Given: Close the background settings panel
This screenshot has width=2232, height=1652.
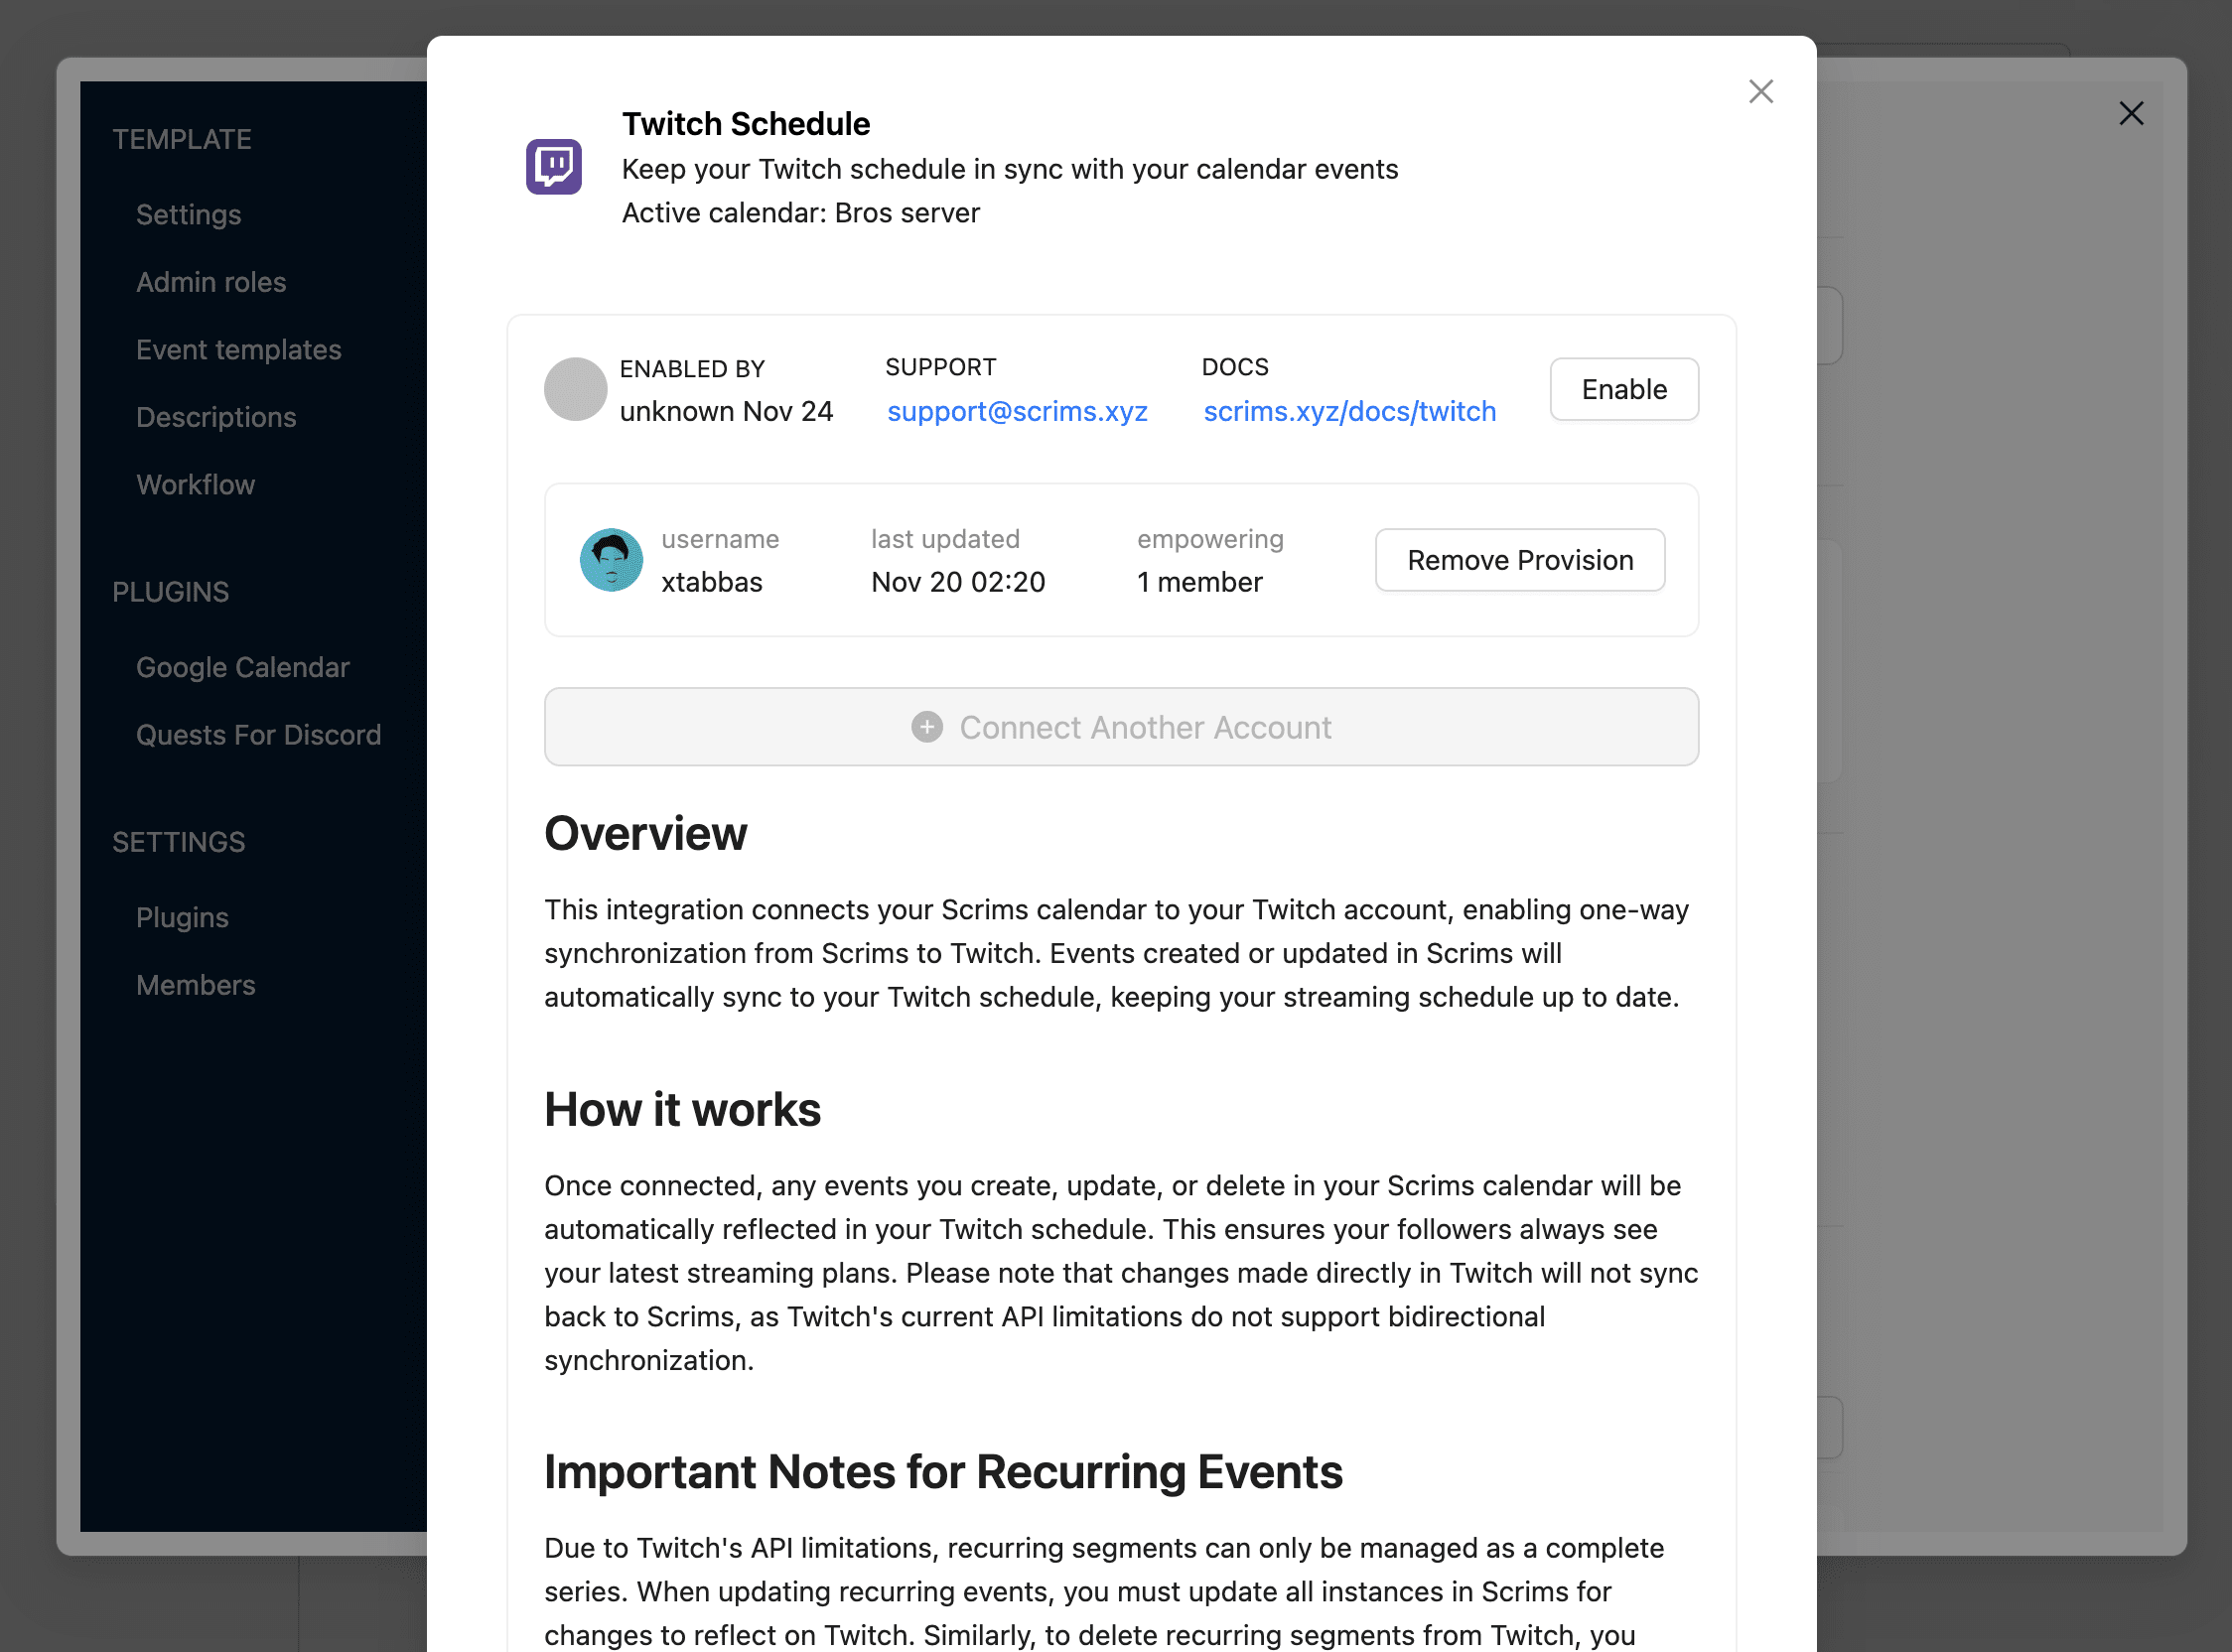Looking at the screenshot, I should [2130, 113].
